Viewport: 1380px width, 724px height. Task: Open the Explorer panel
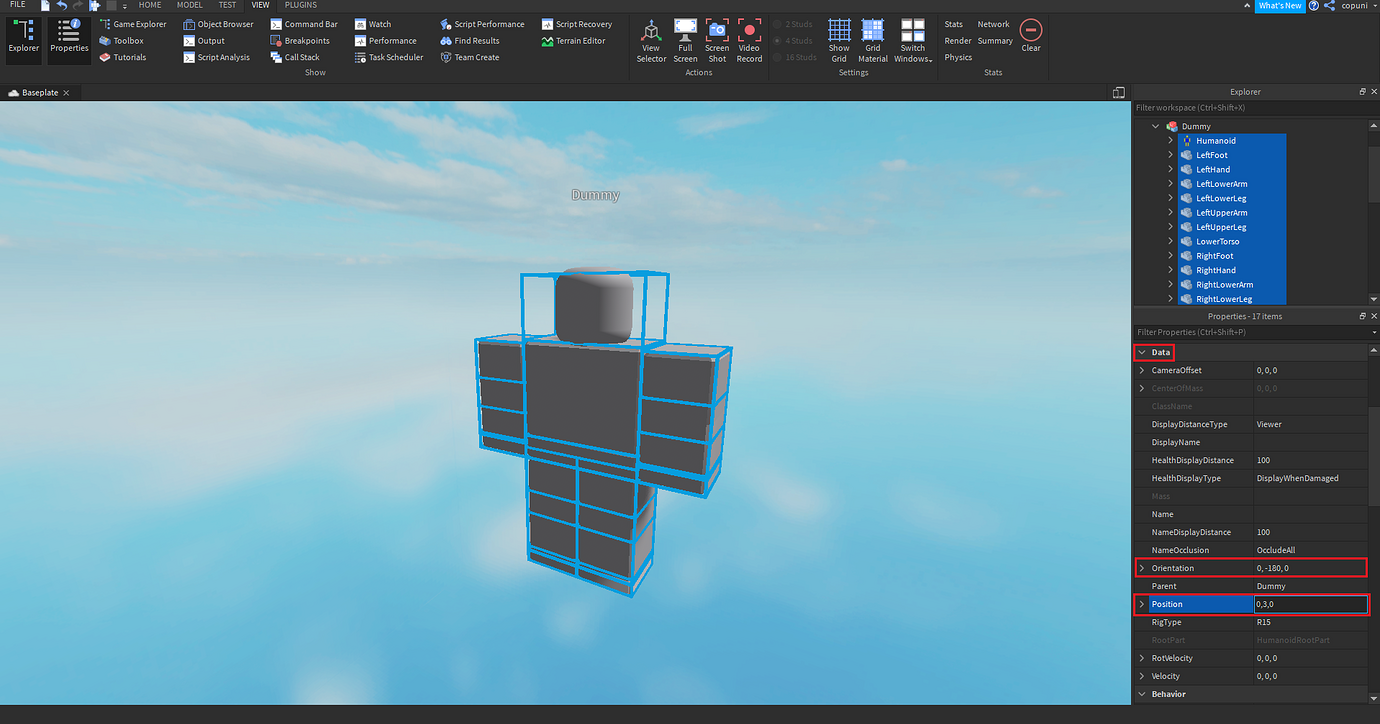point(23,40)
